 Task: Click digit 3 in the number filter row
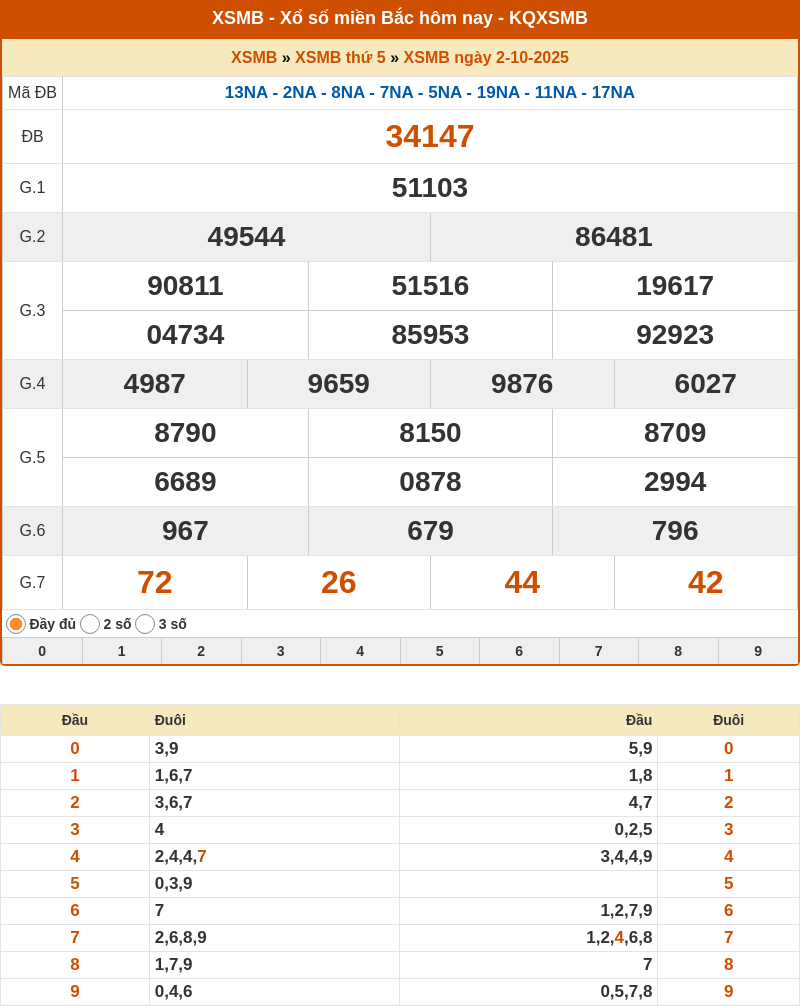(281, 651)
